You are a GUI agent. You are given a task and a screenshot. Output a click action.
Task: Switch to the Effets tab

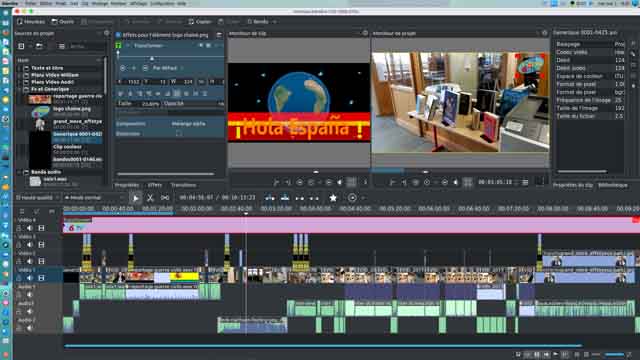pyautogui.click(x=155, y=185)
